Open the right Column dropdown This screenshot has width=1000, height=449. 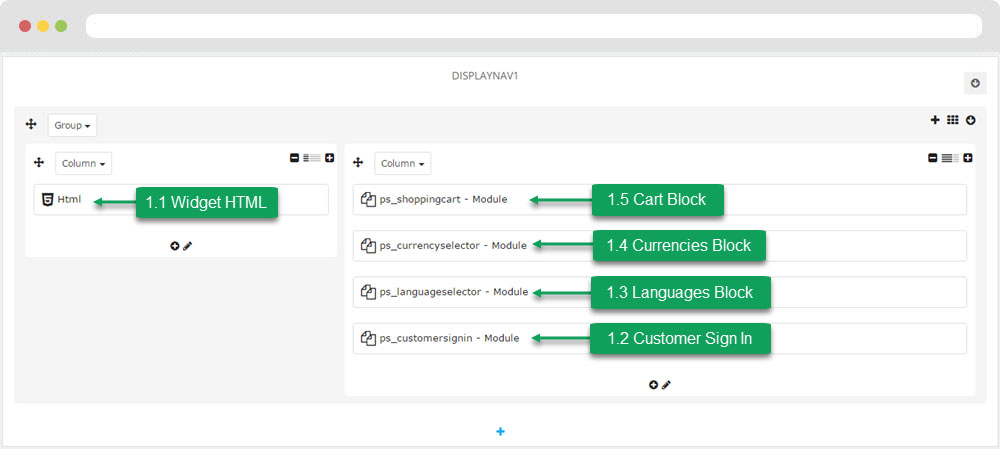pos(402,163)
